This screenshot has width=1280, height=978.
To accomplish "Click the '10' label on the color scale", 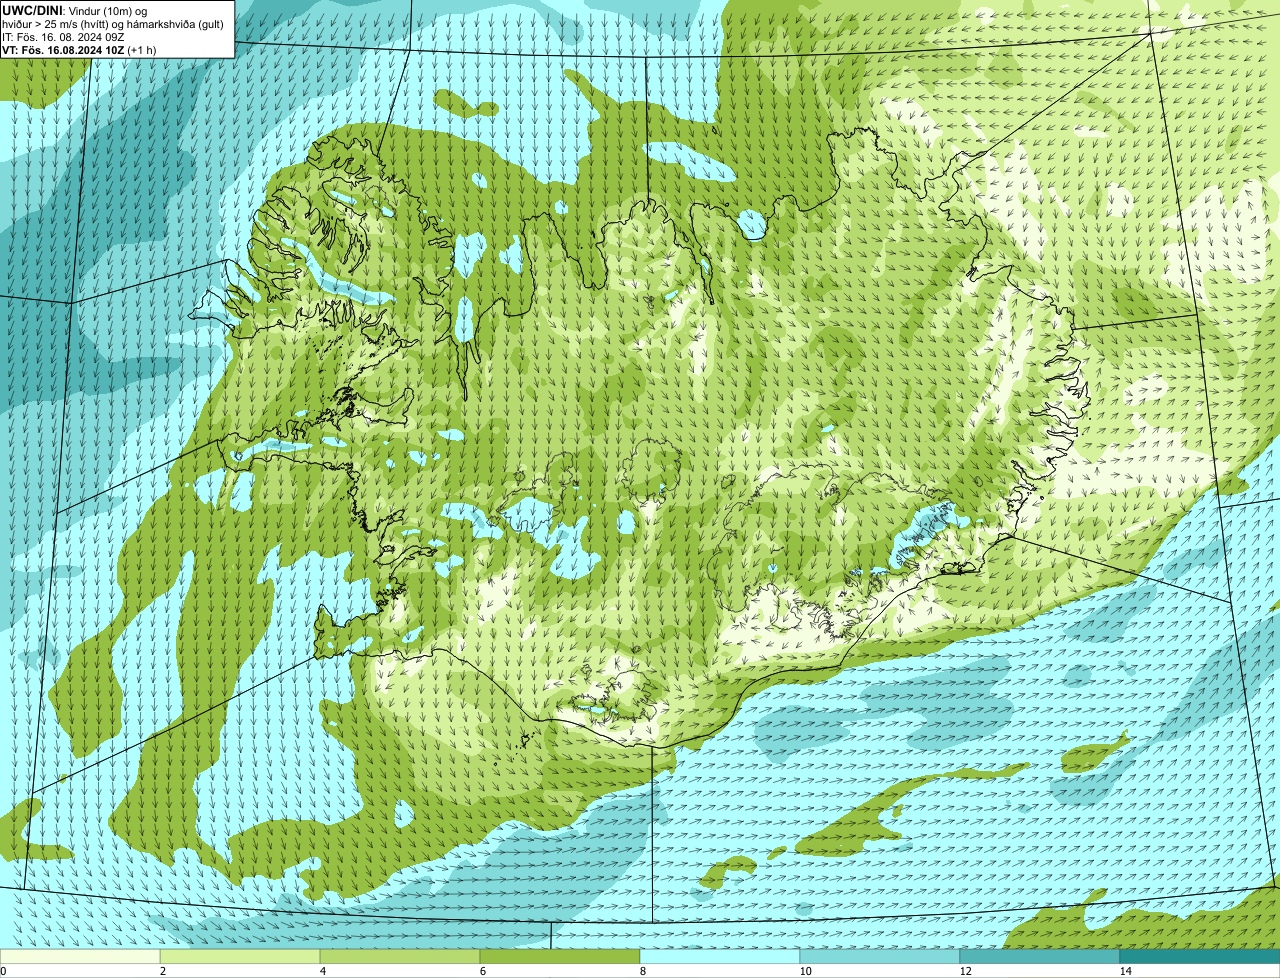I will (x=805, y=971).
